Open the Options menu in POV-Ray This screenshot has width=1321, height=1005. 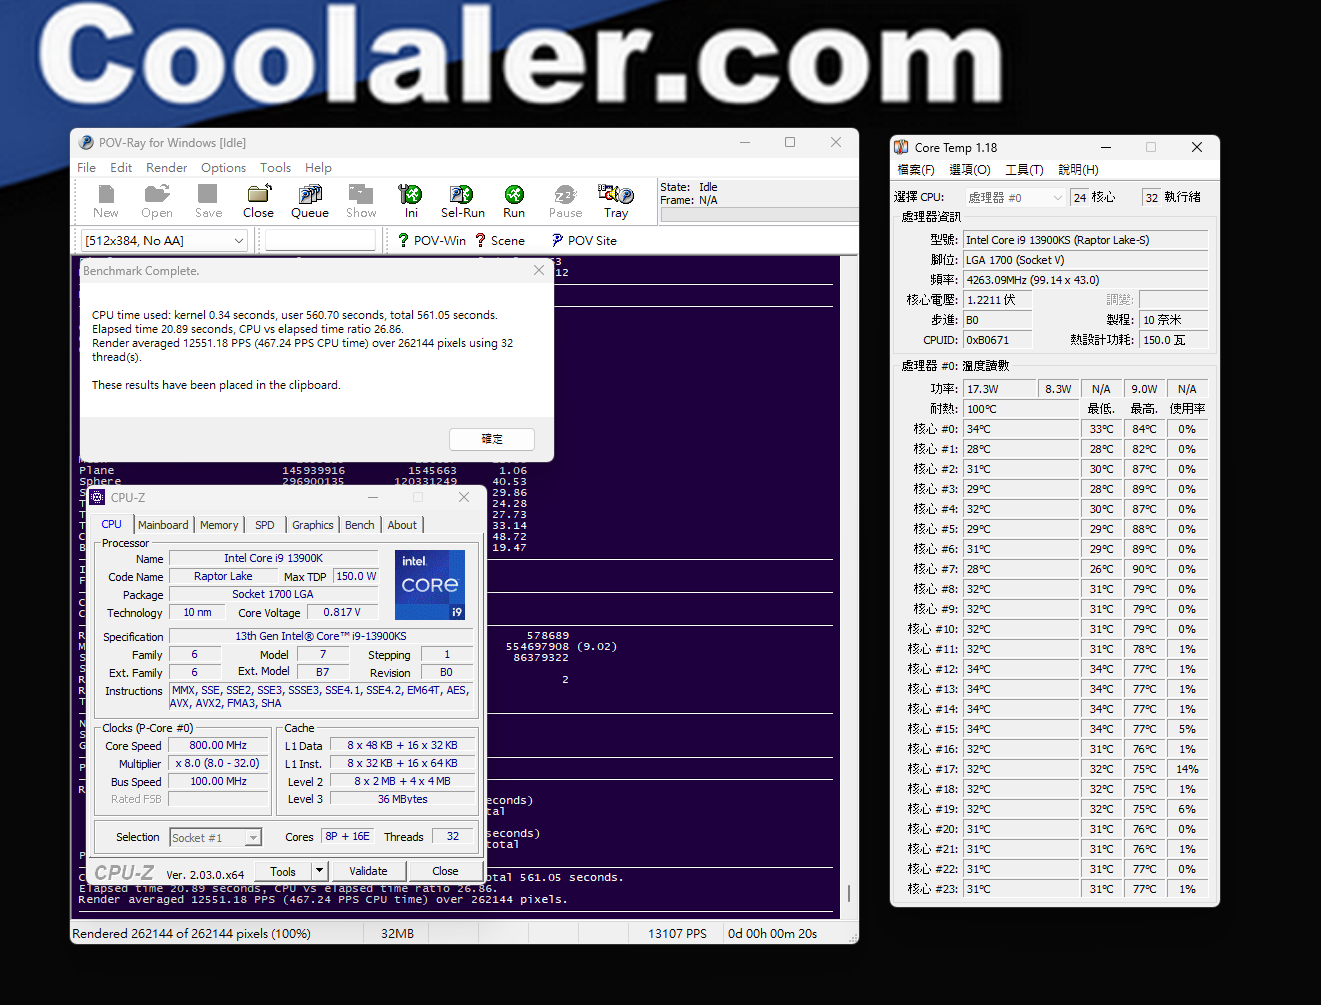[x=223, y=168]
